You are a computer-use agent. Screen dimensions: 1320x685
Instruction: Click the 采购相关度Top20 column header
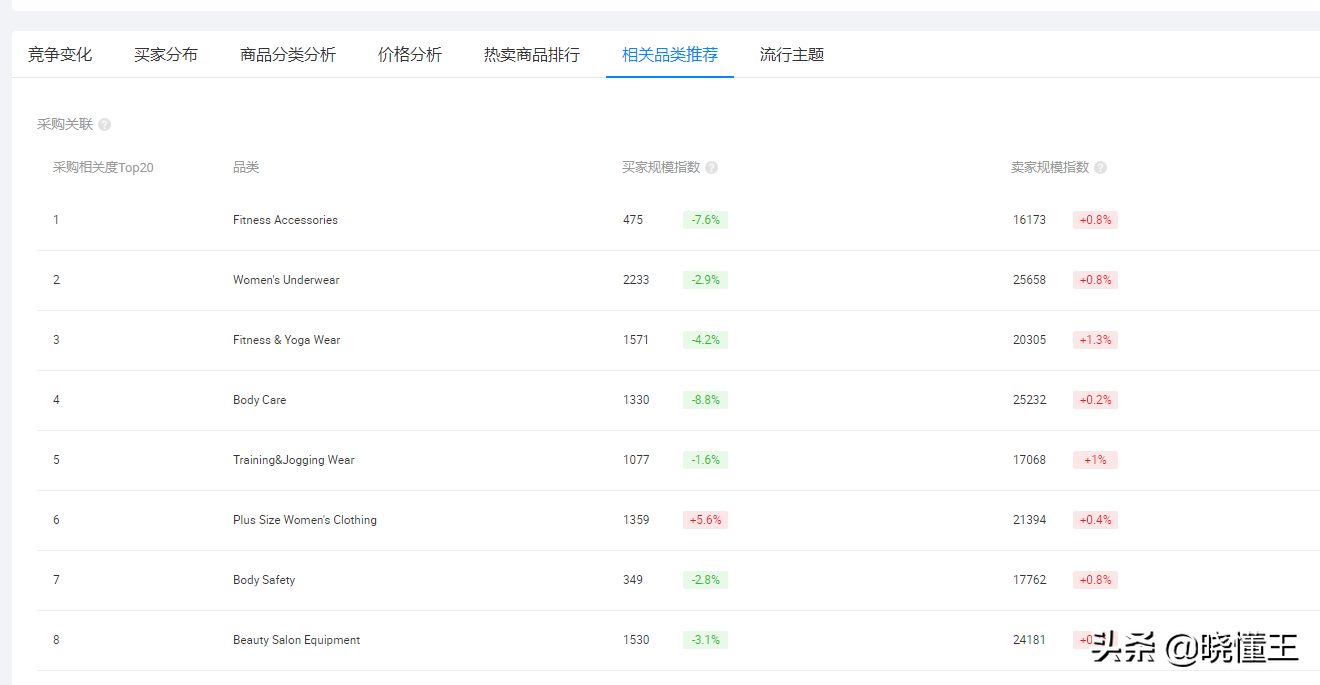point(103,168)
